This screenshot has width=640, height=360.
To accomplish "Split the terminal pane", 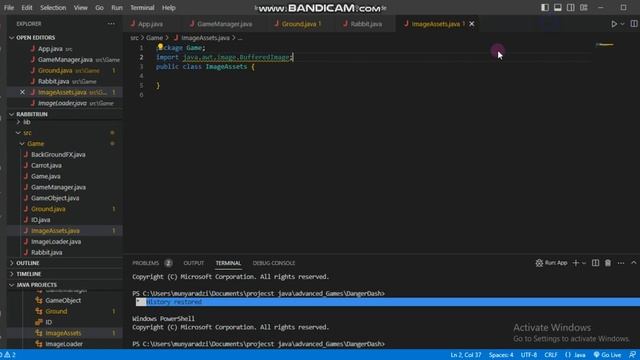I will (596, 263).
